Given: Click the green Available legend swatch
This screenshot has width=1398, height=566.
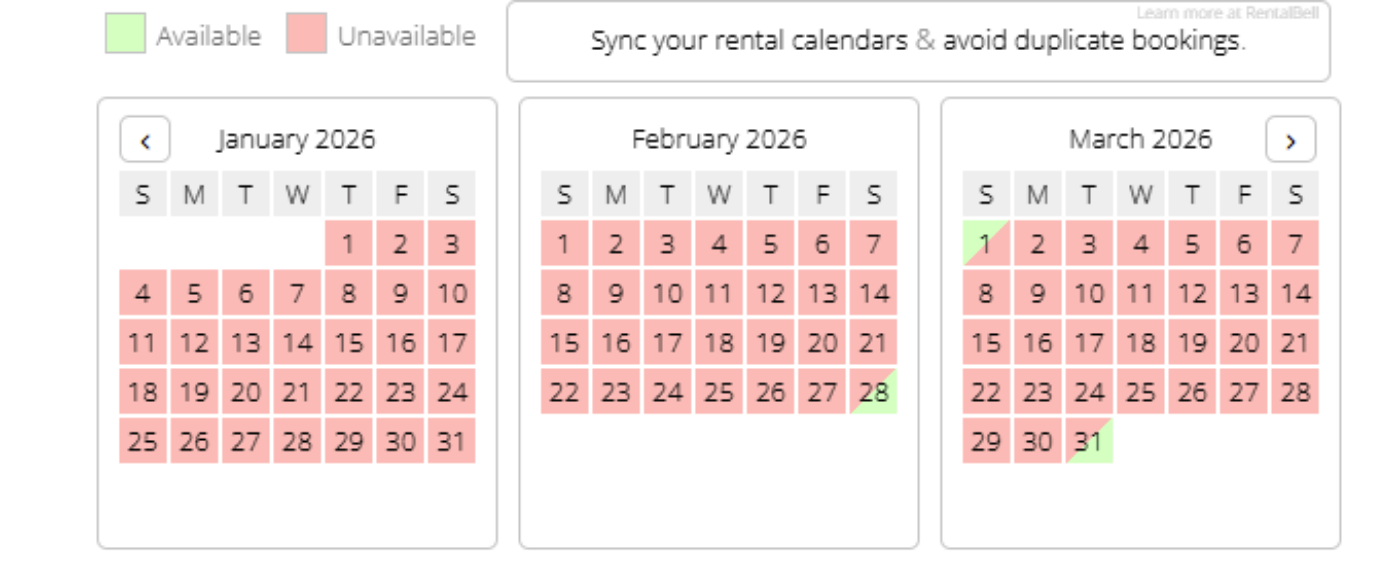Looking at the screenshot, I should click(x=125, y=33).
